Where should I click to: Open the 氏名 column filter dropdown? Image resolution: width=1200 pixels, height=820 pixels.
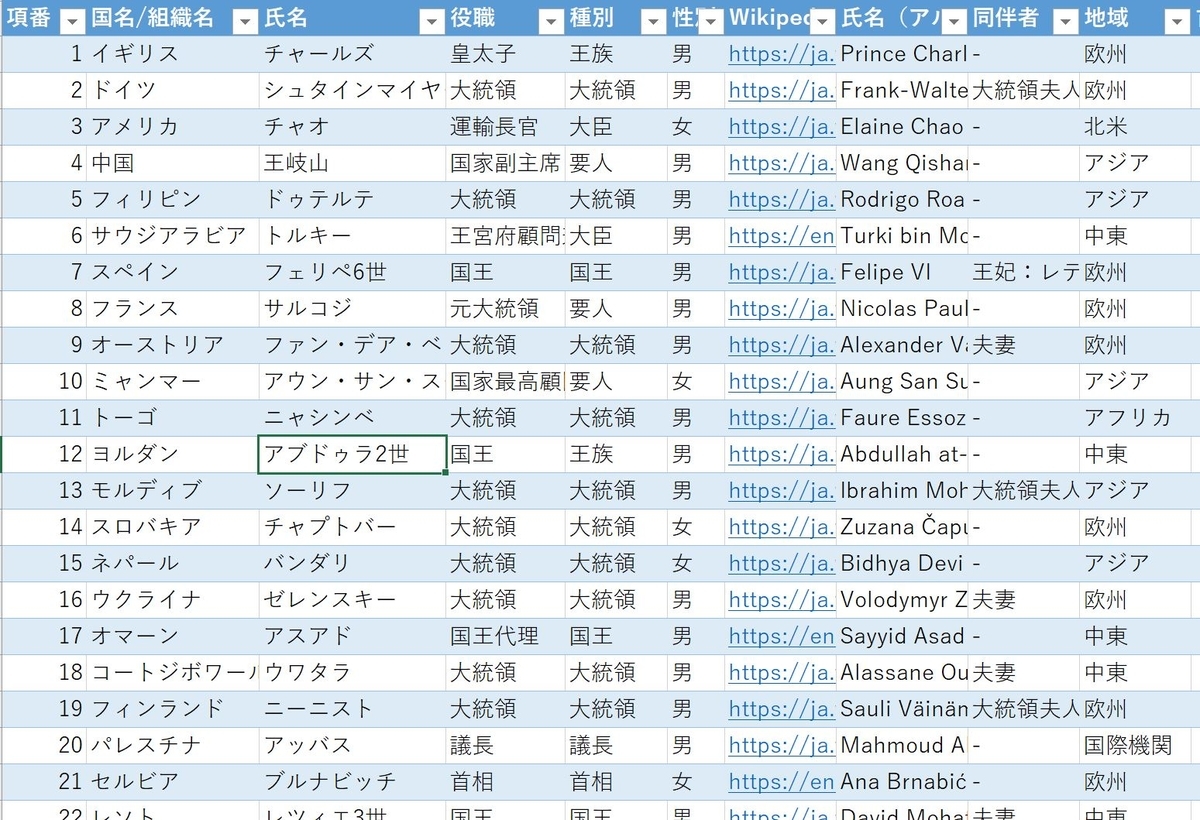pyautogui.click(x=432, y=19)
